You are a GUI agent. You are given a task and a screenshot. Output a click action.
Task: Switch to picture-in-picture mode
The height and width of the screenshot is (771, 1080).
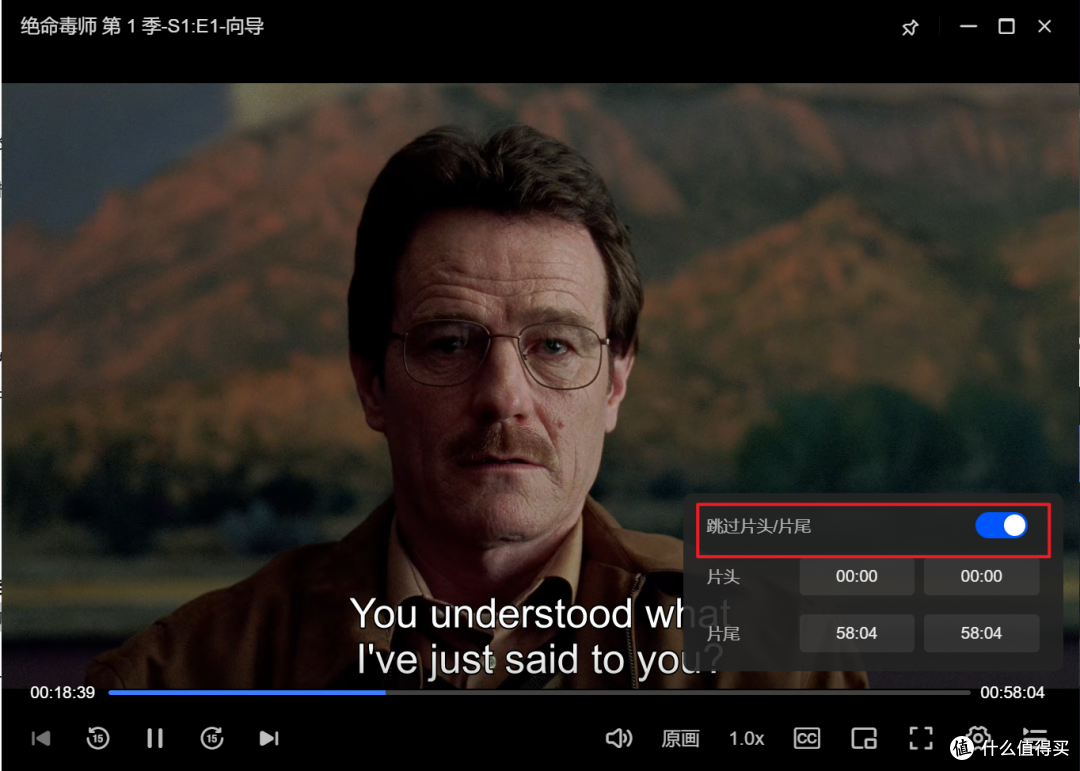(x=864, y=739)
